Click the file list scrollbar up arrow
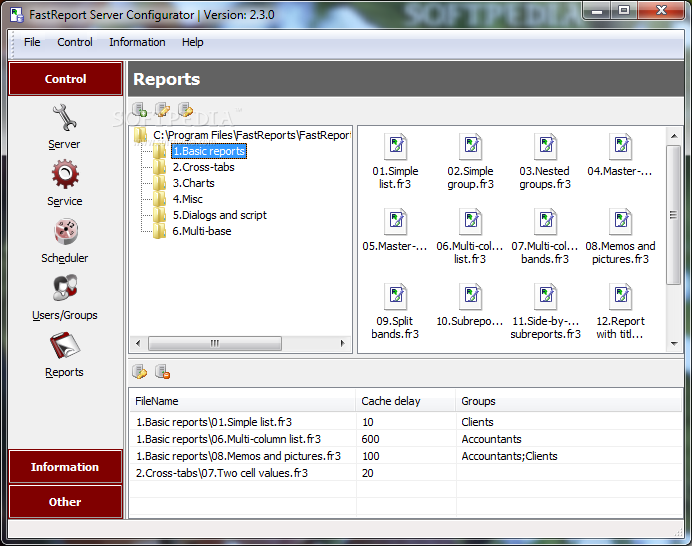The height and width of the screenshot is (546, 692). (674, 136)
